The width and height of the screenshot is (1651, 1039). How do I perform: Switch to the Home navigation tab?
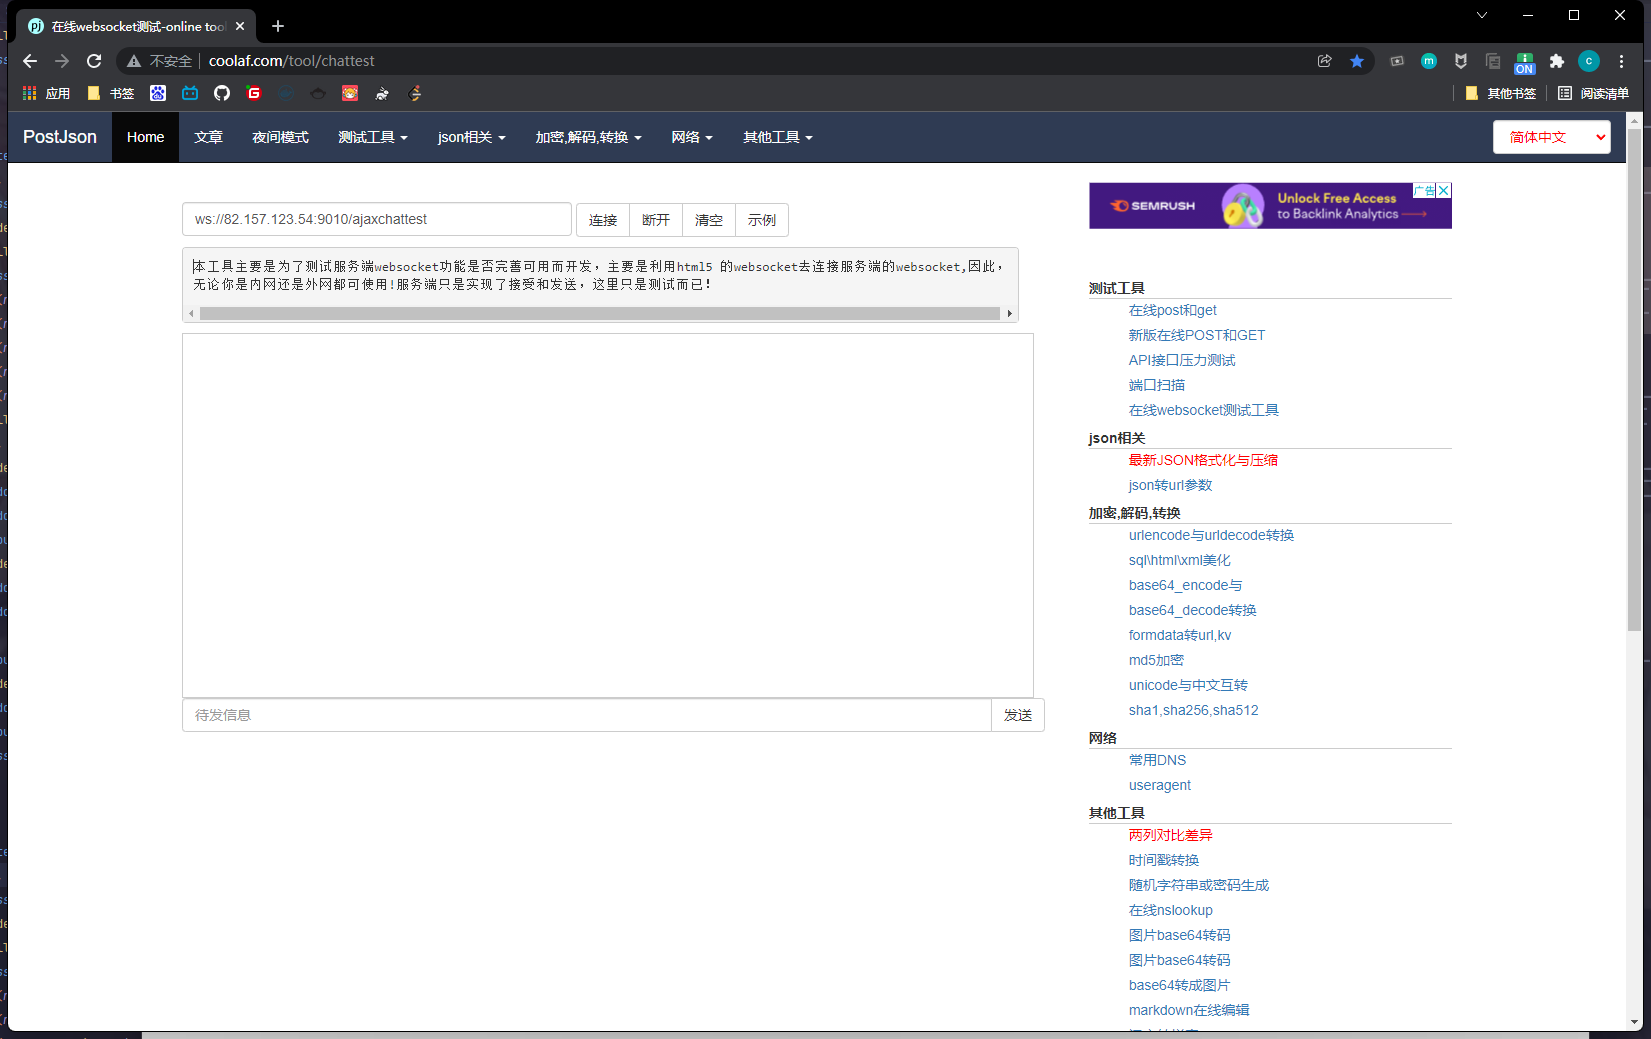[145, 137]
